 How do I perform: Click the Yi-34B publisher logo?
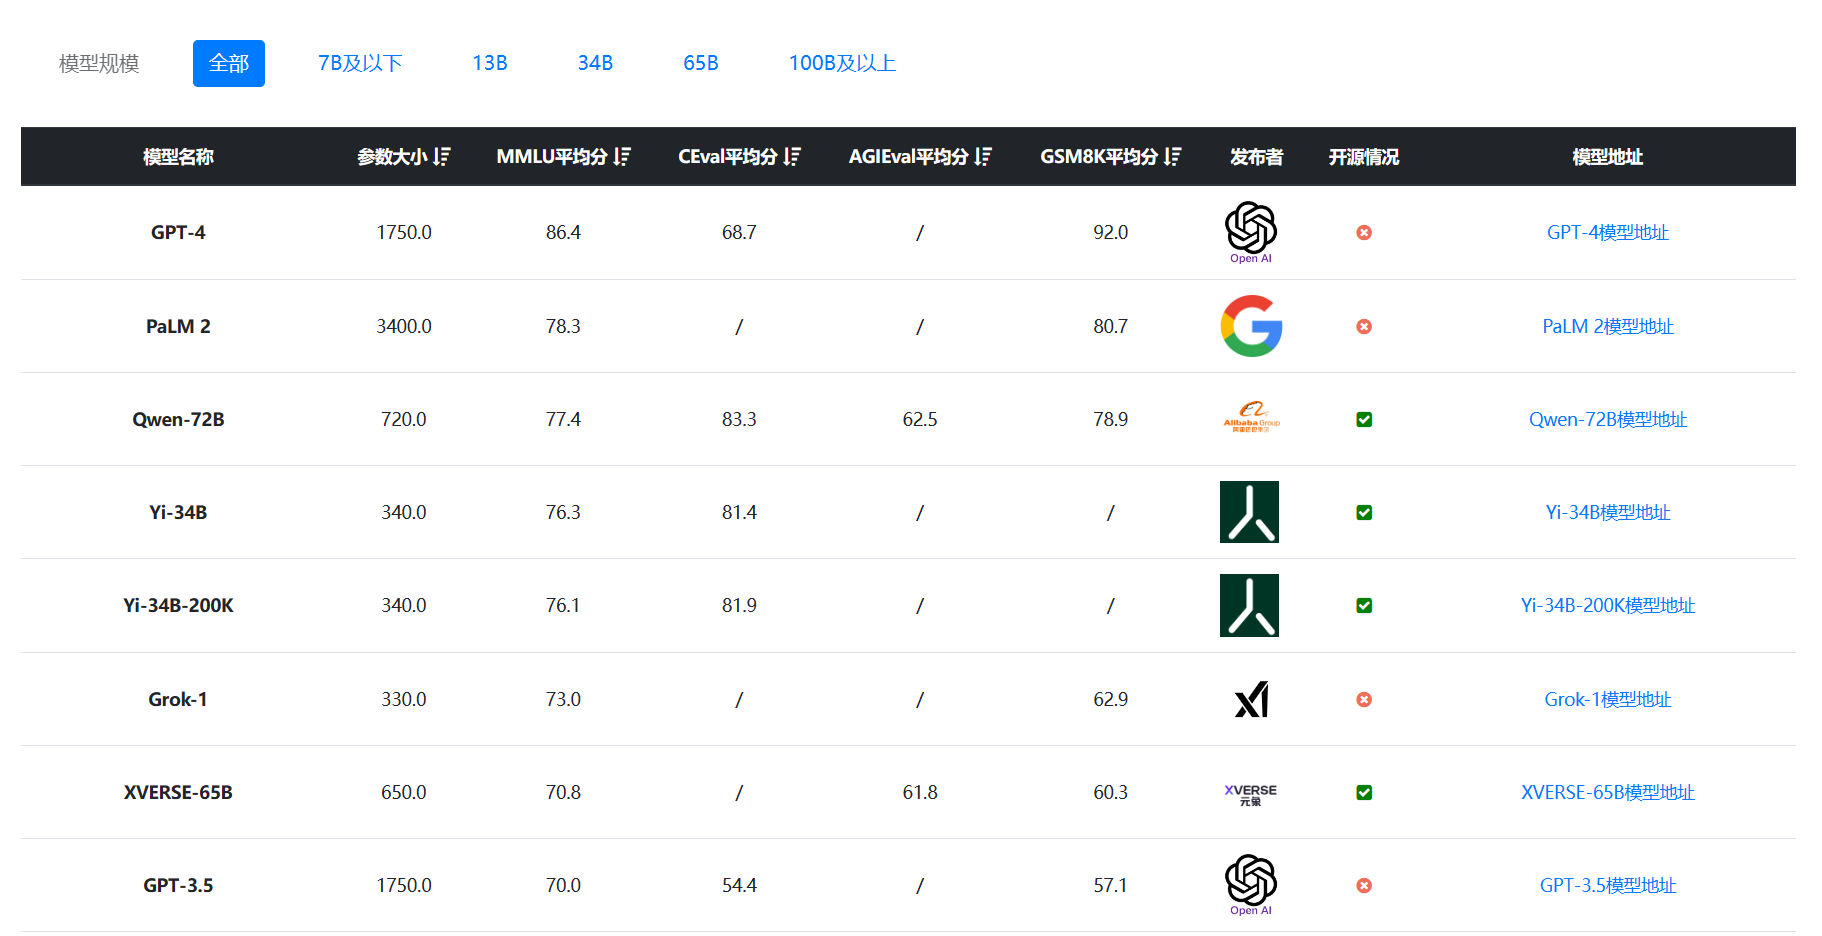1249,512
